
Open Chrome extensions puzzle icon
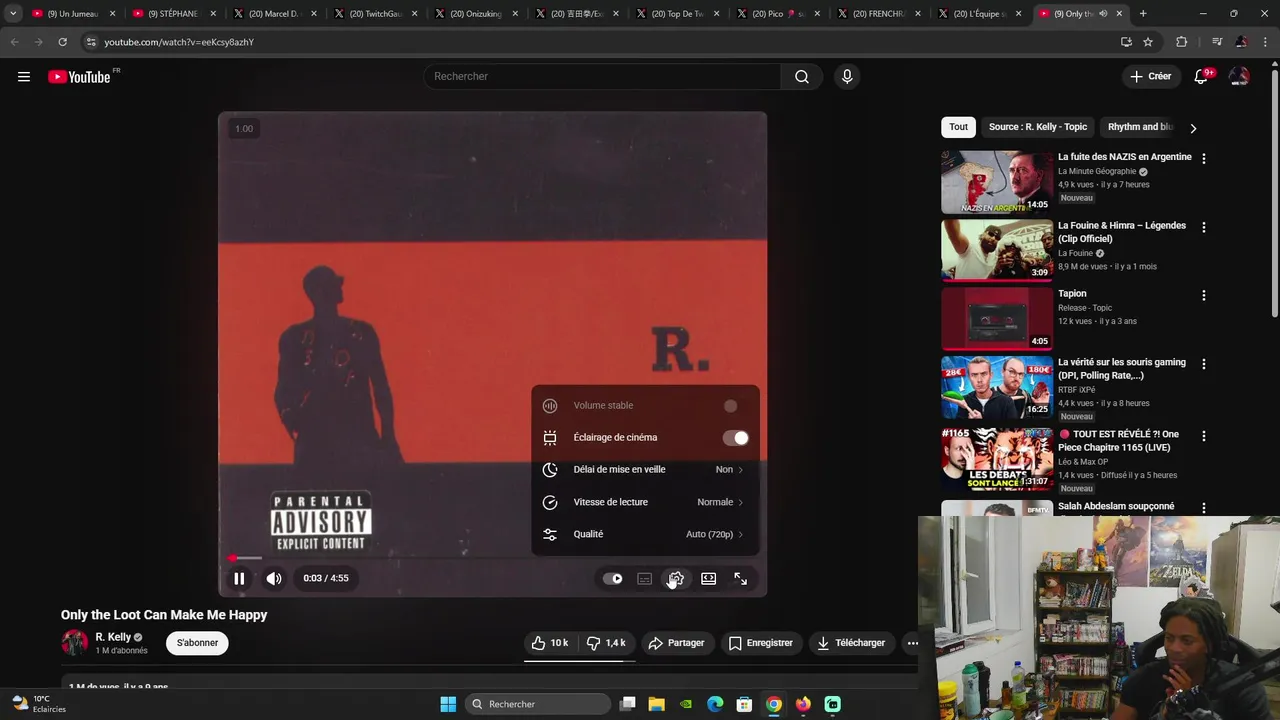[1182, 42]
